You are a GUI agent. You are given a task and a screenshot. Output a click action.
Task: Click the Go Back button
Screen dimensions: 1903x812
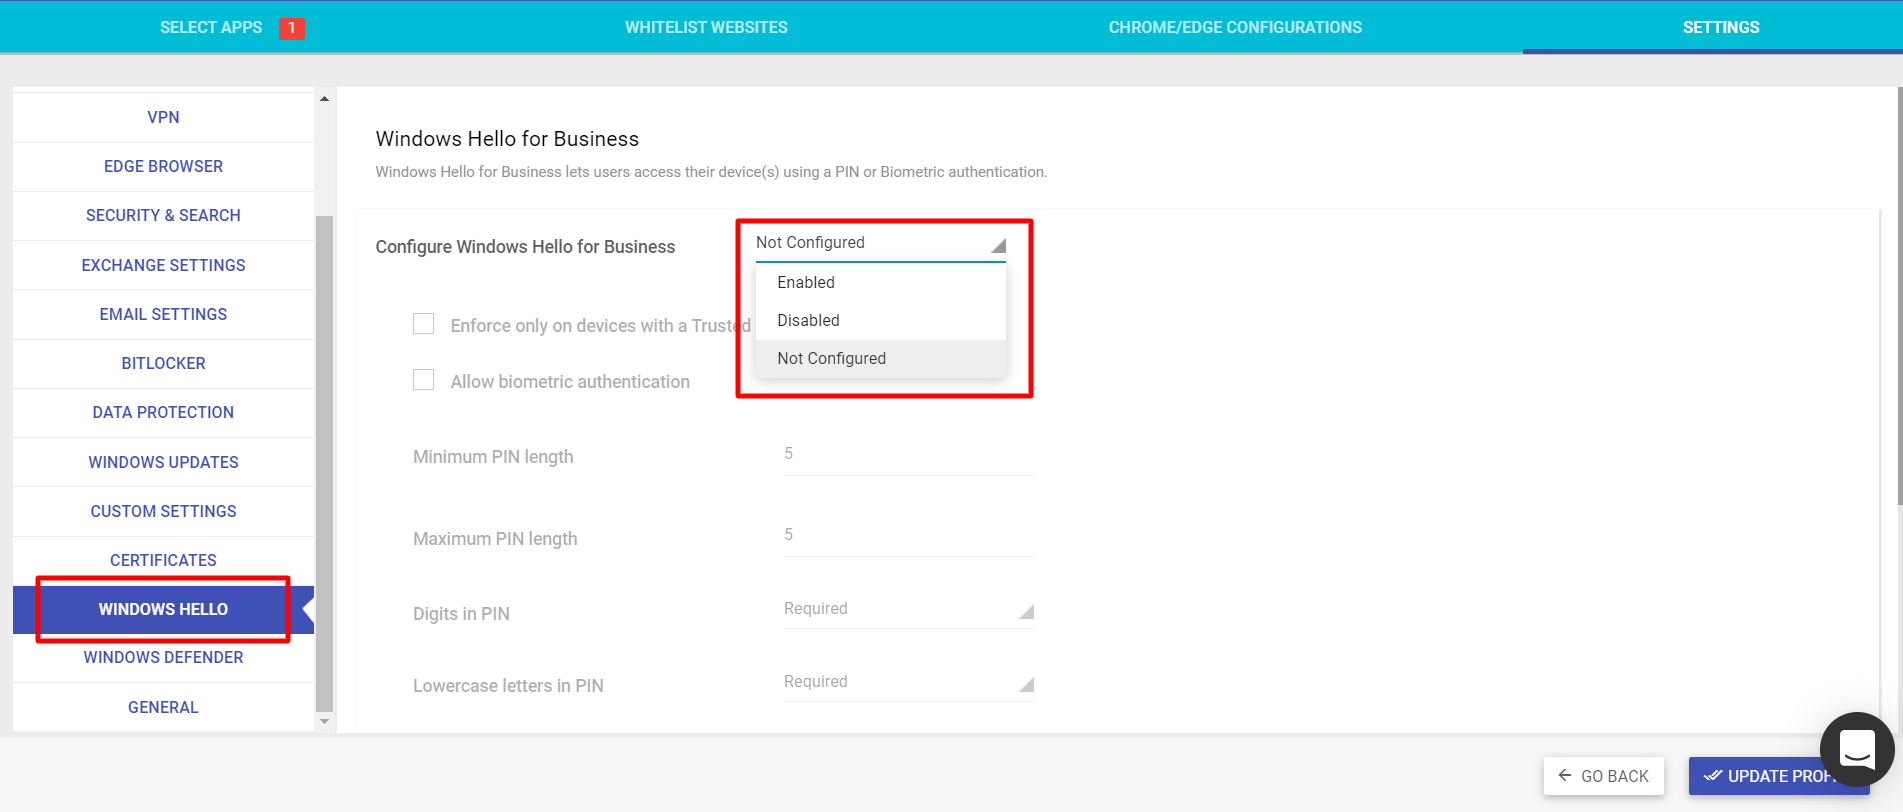coord(1603,776)
